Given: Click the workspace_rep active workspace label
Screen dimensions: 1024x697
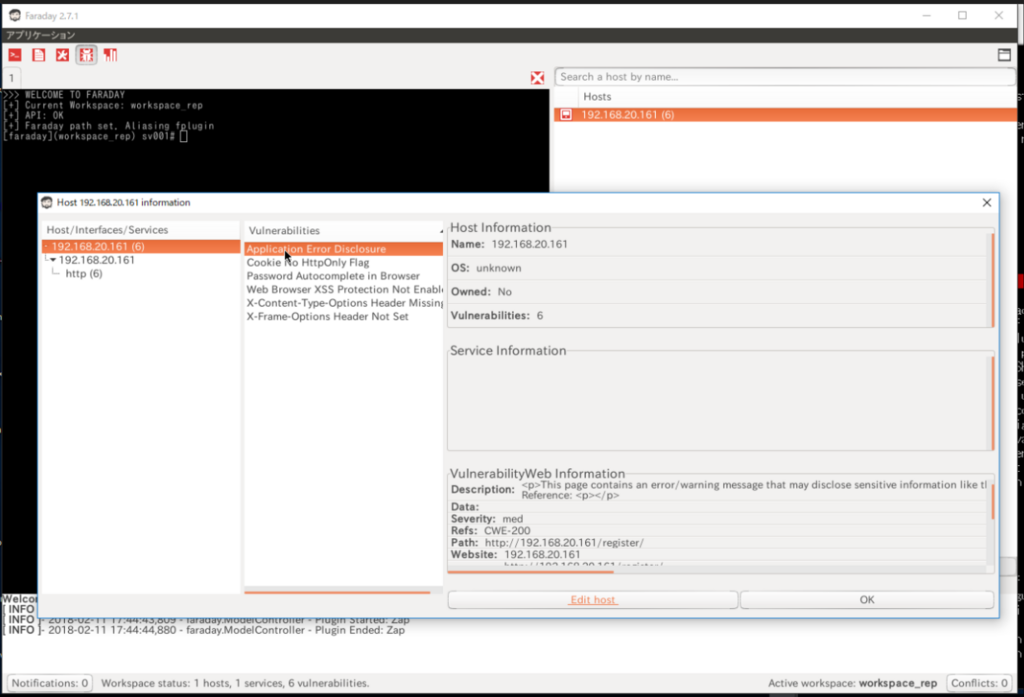Looking at the screenshot, I should coord(897,683).
